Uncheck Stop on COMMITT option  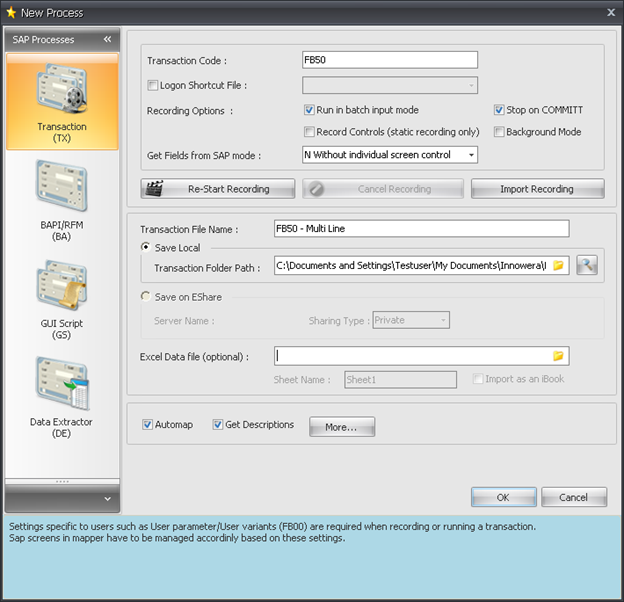[500, 110]
